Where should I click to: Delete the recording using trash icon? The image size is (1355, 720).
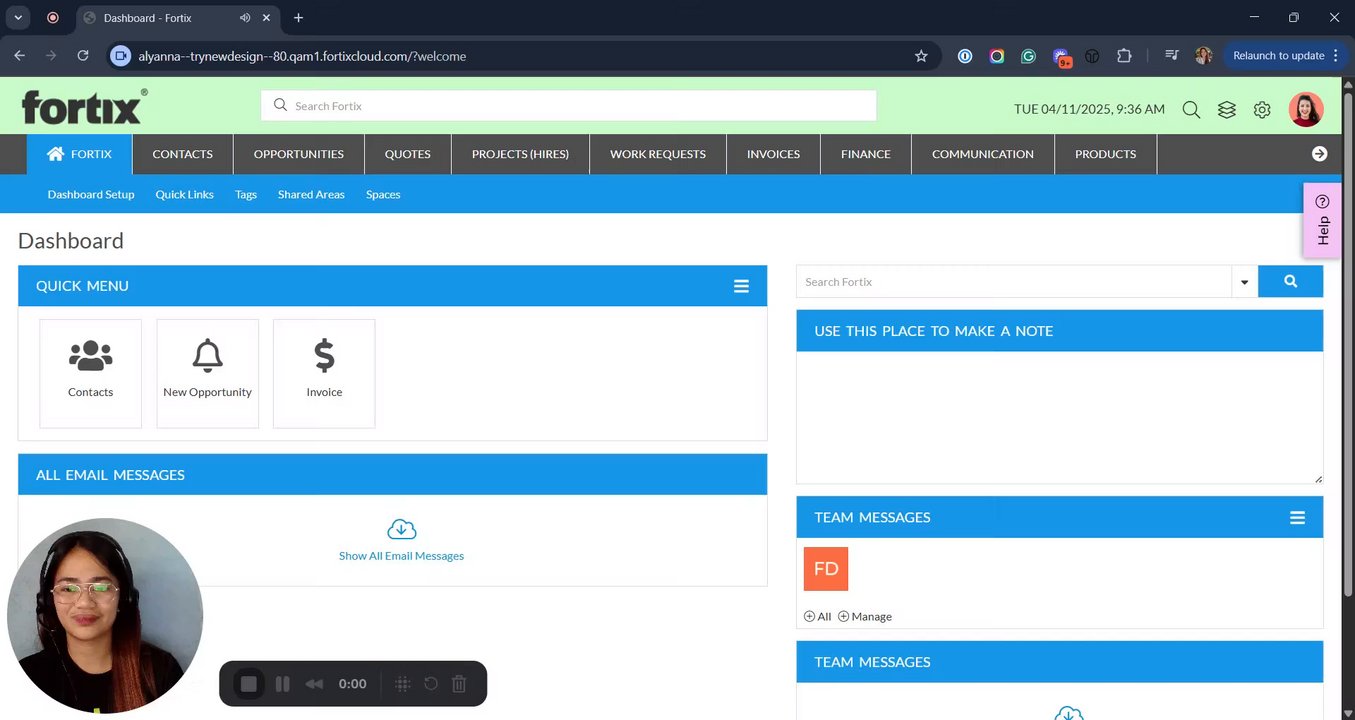tap(459, 684)
